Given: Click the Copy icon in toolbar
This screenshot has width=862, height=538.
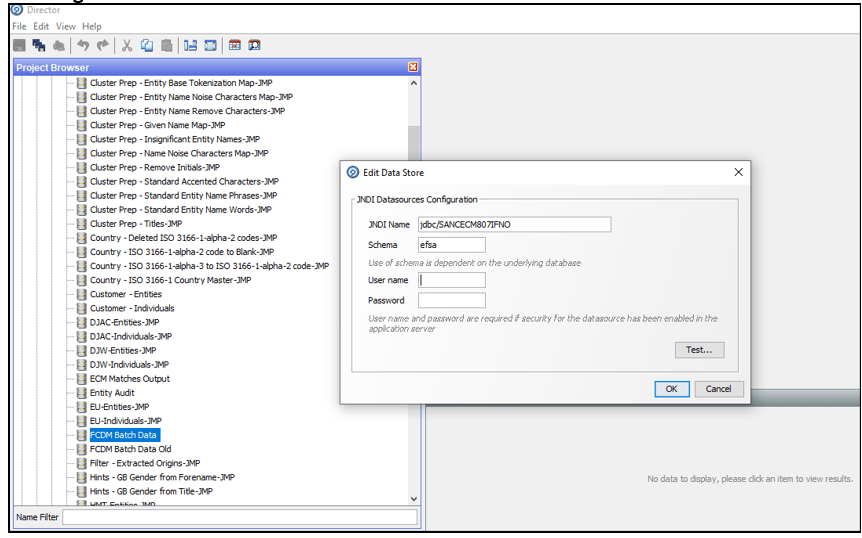Looking at the screenshot, I should coord(147,46).
